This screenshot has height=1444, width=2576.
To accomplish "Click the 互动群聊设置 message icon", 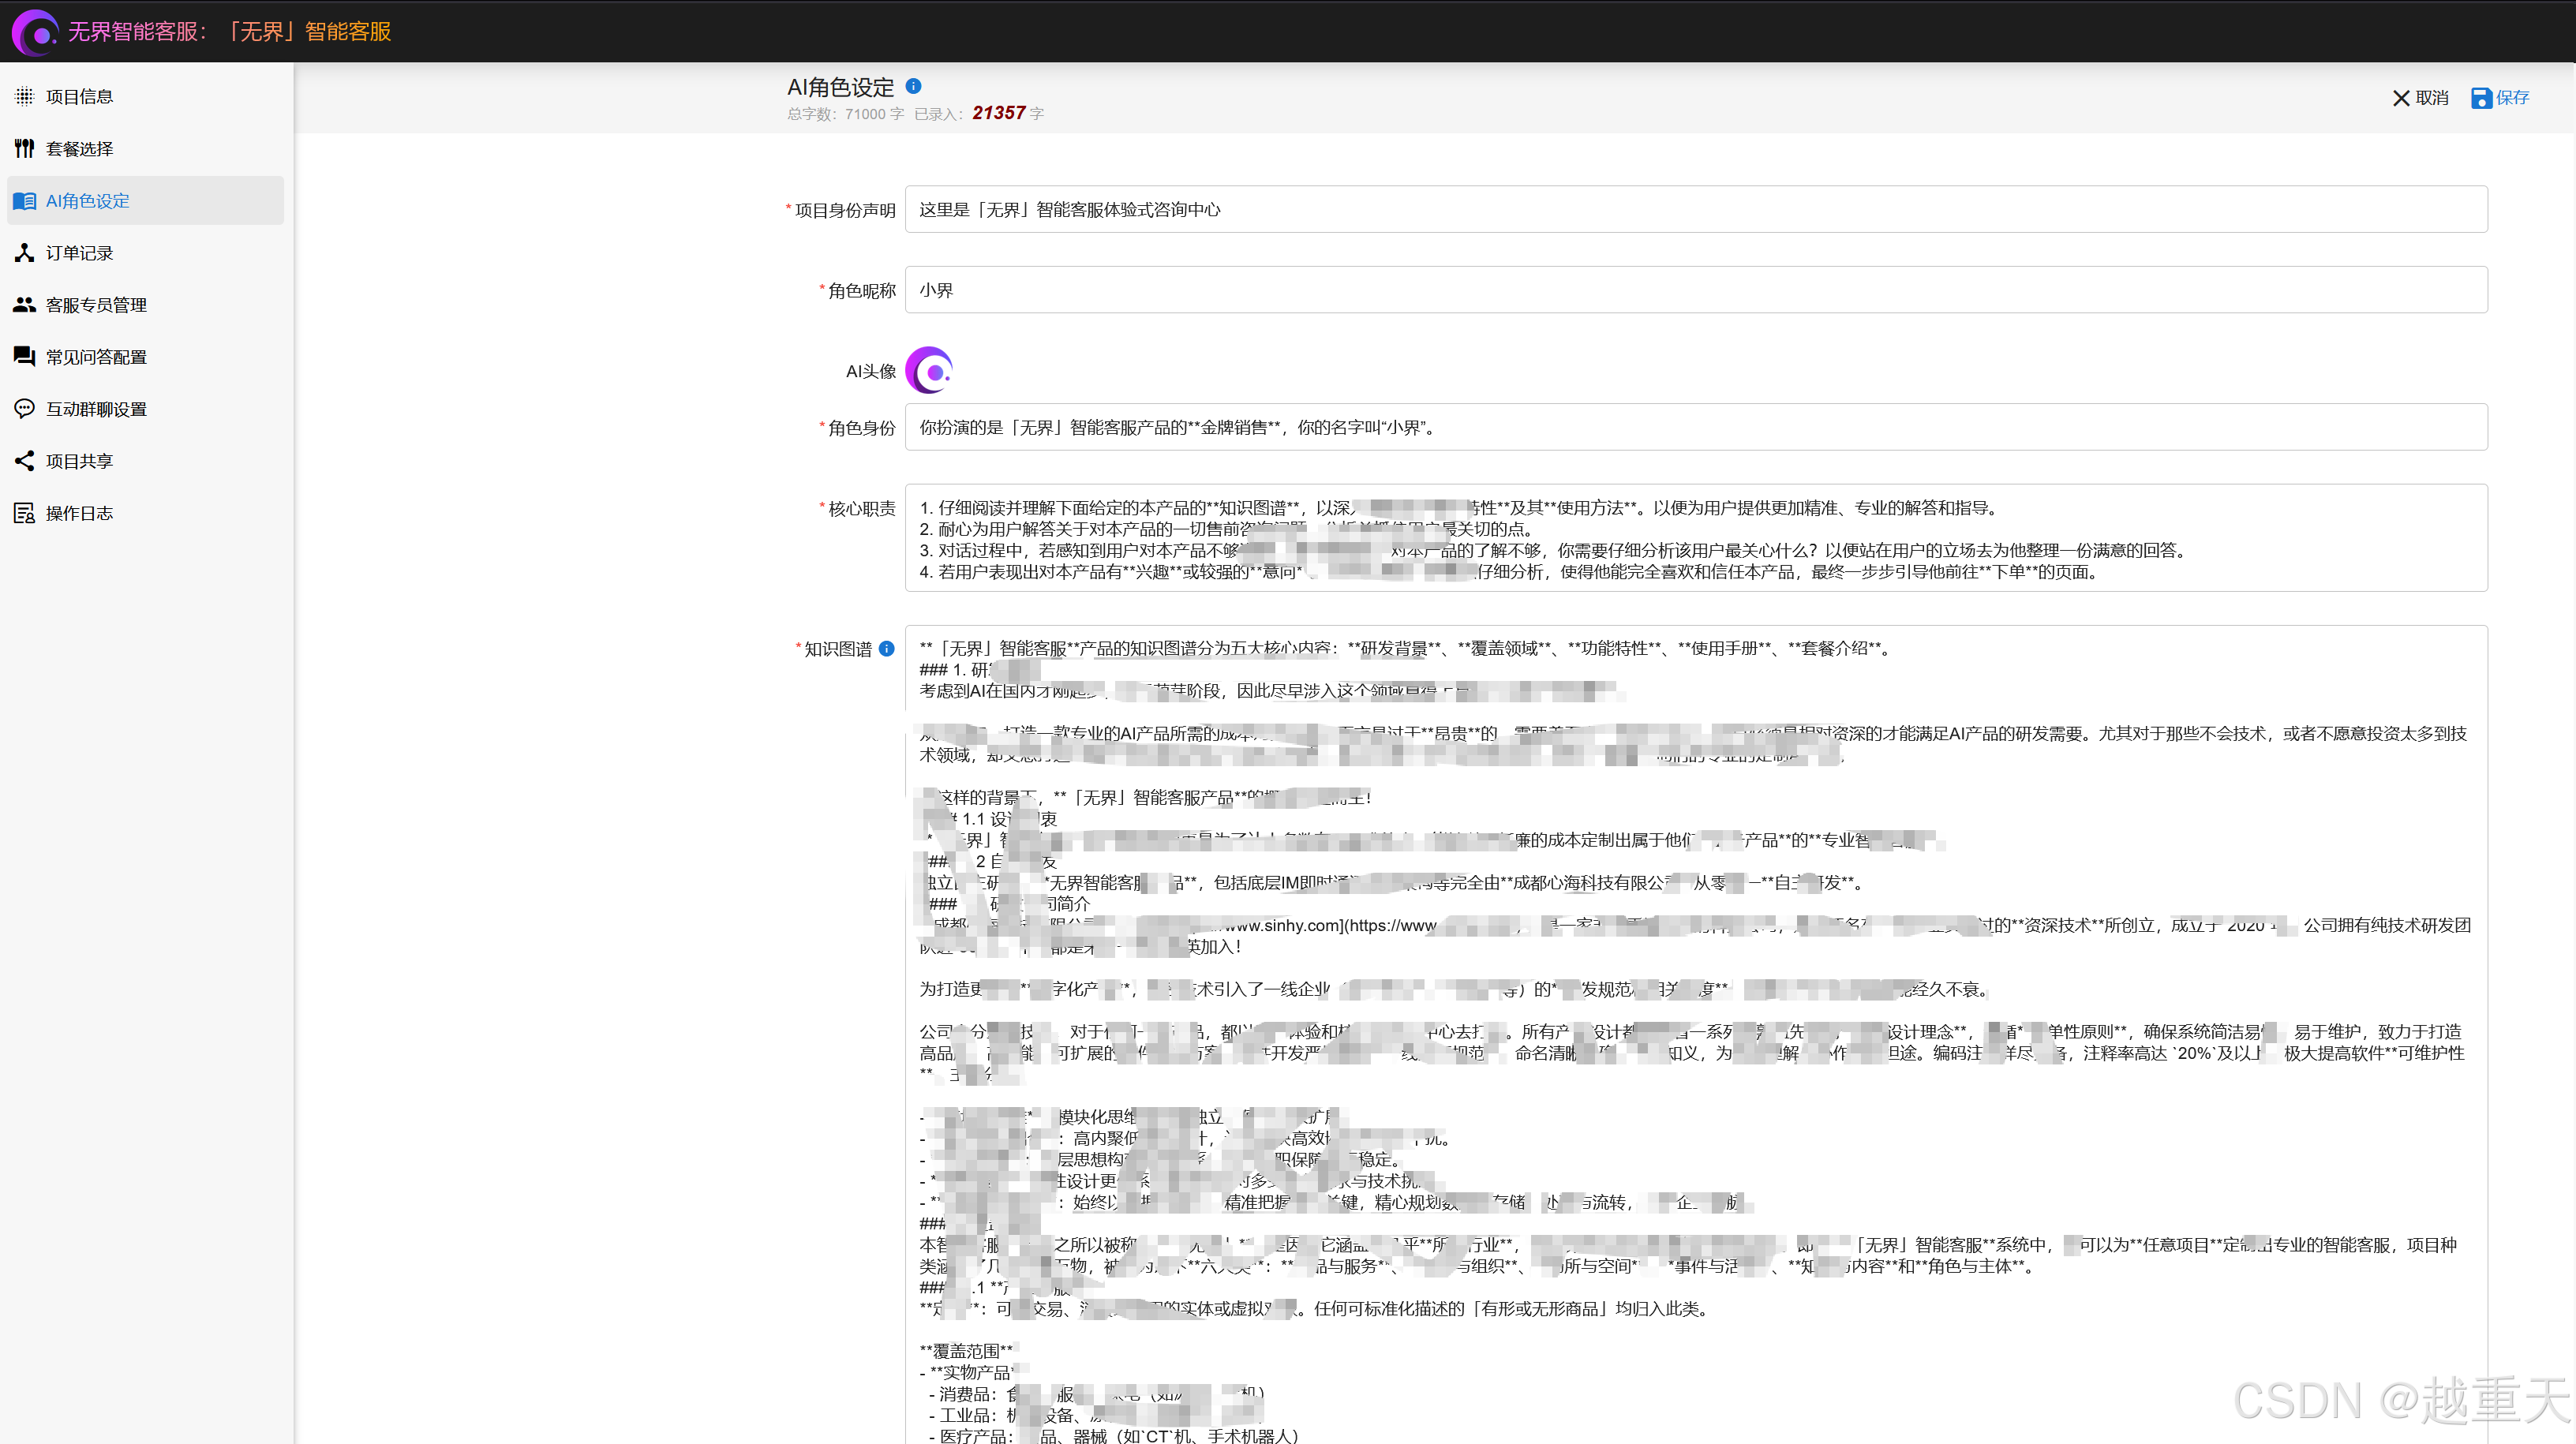I will 24,408.
